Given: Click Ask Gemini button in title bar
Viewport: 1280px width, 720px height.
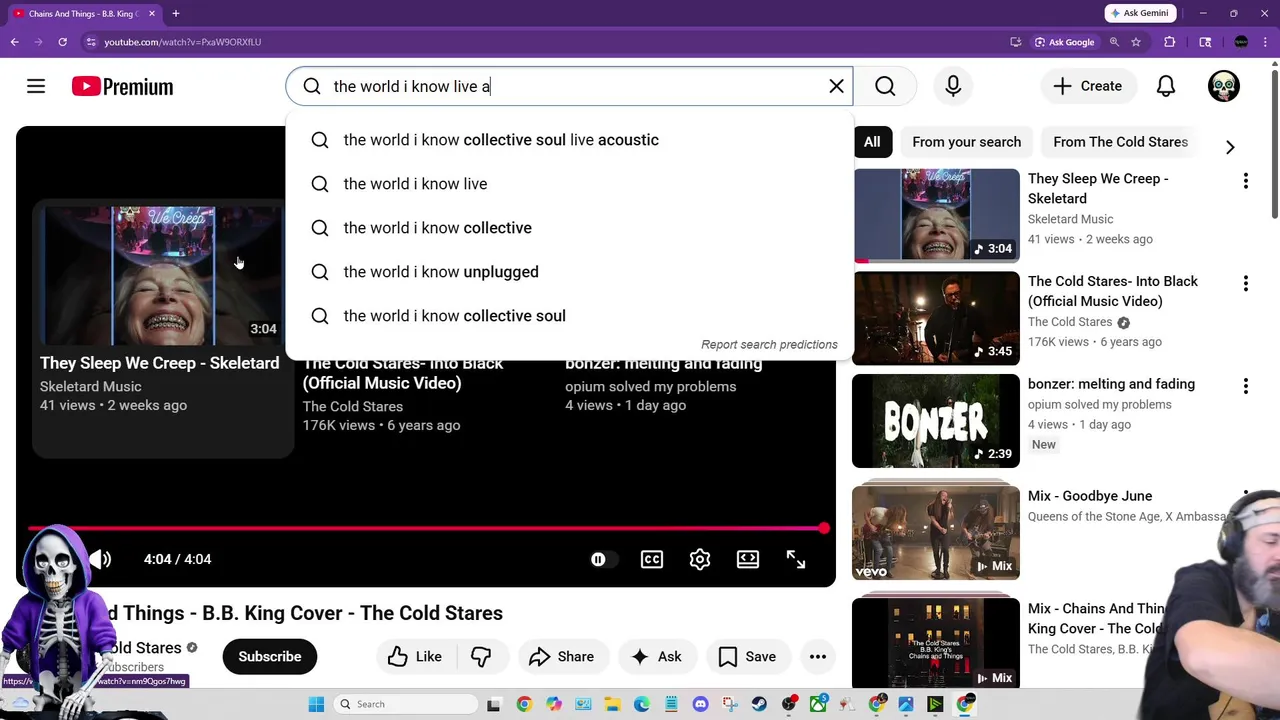Looking at the screenshot, I should (x=1138, y=13).
